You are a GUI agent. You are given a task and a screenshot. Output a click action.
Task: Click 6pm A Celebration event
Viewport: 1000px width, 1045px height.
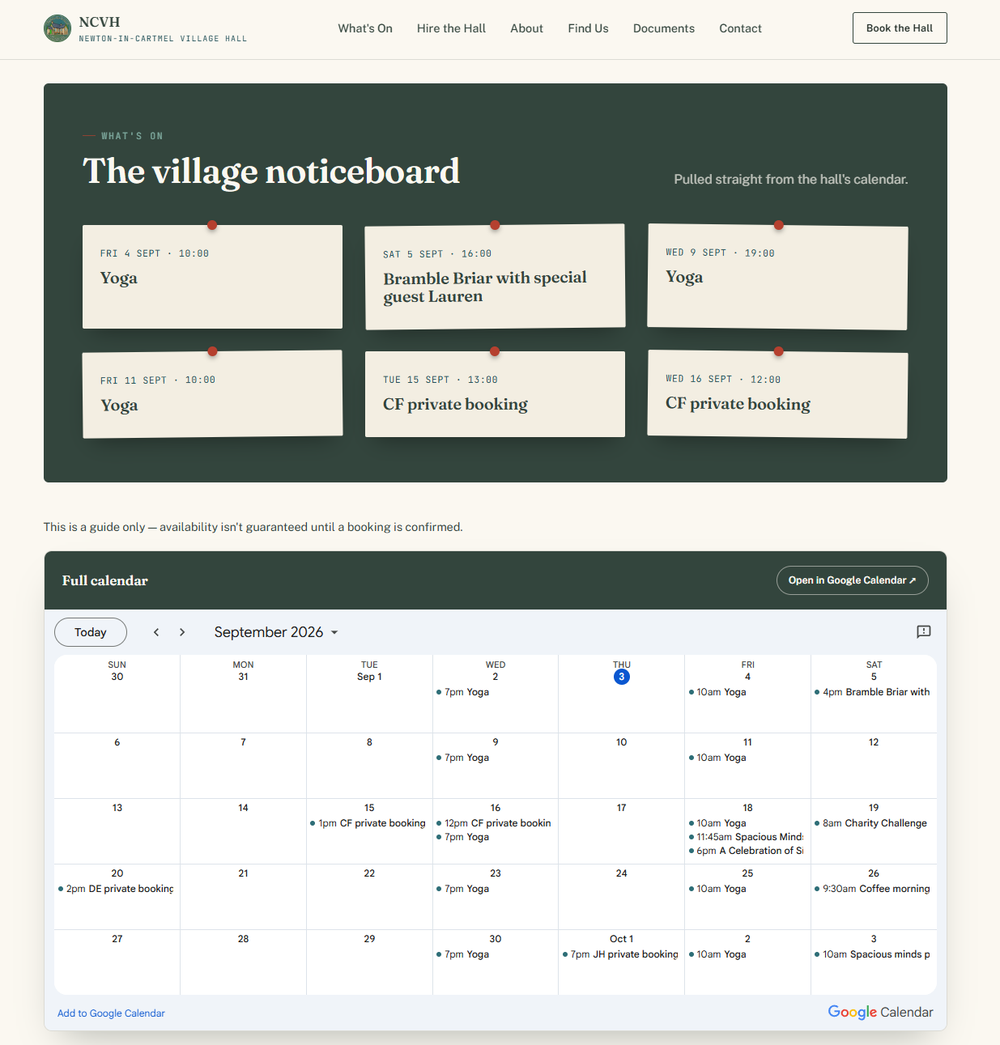click(x=747, y=850)
